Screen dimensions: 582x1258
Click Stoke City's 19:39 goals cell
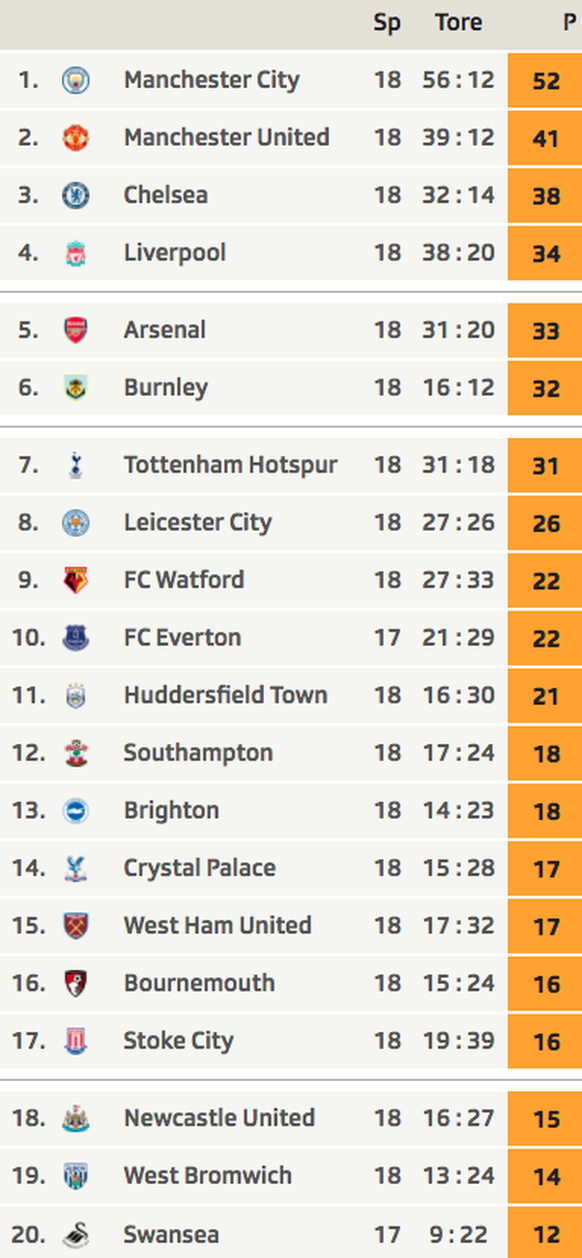[458, 1041]
